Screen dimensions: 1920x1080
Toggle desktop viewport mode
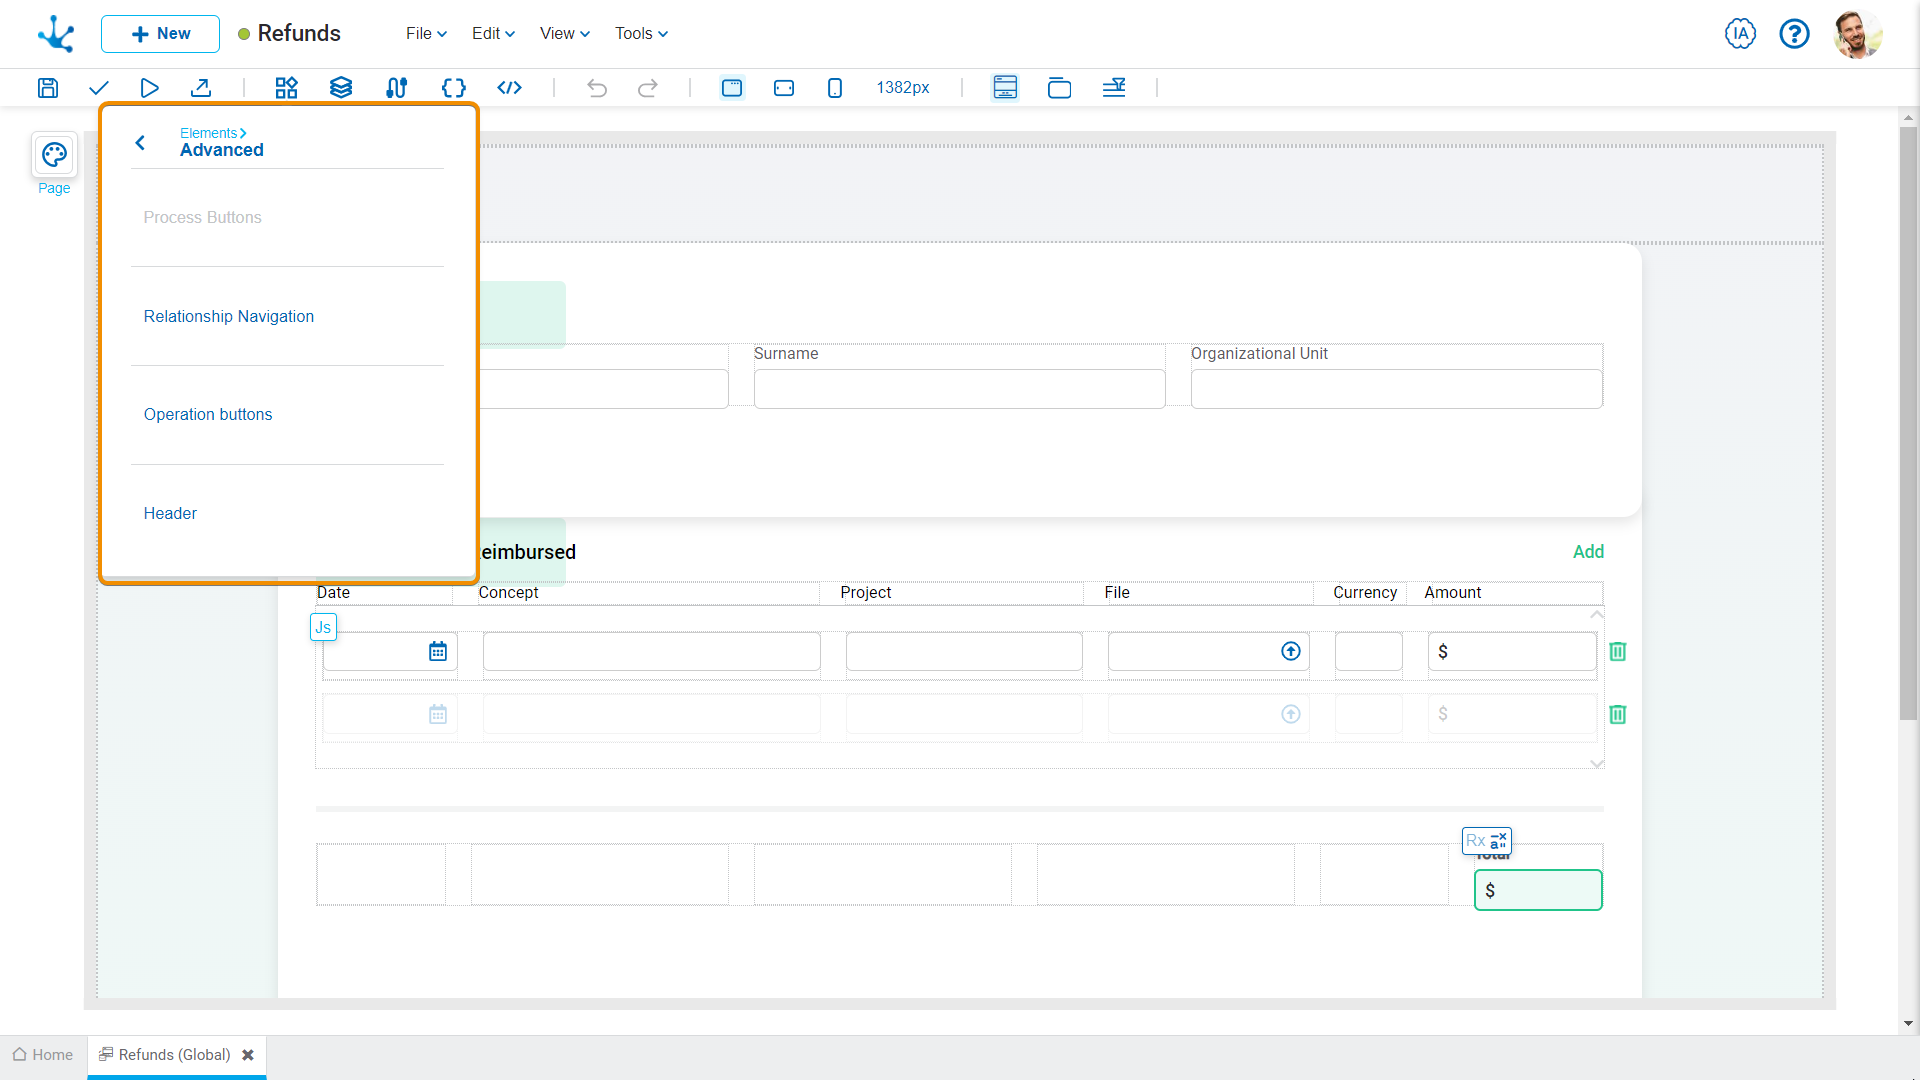(x=733, y=88)
